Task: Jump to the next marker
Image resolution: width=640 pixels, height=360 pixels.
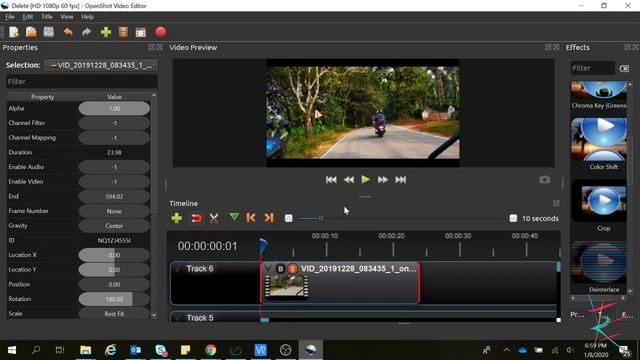Action: tap(269, 218)
